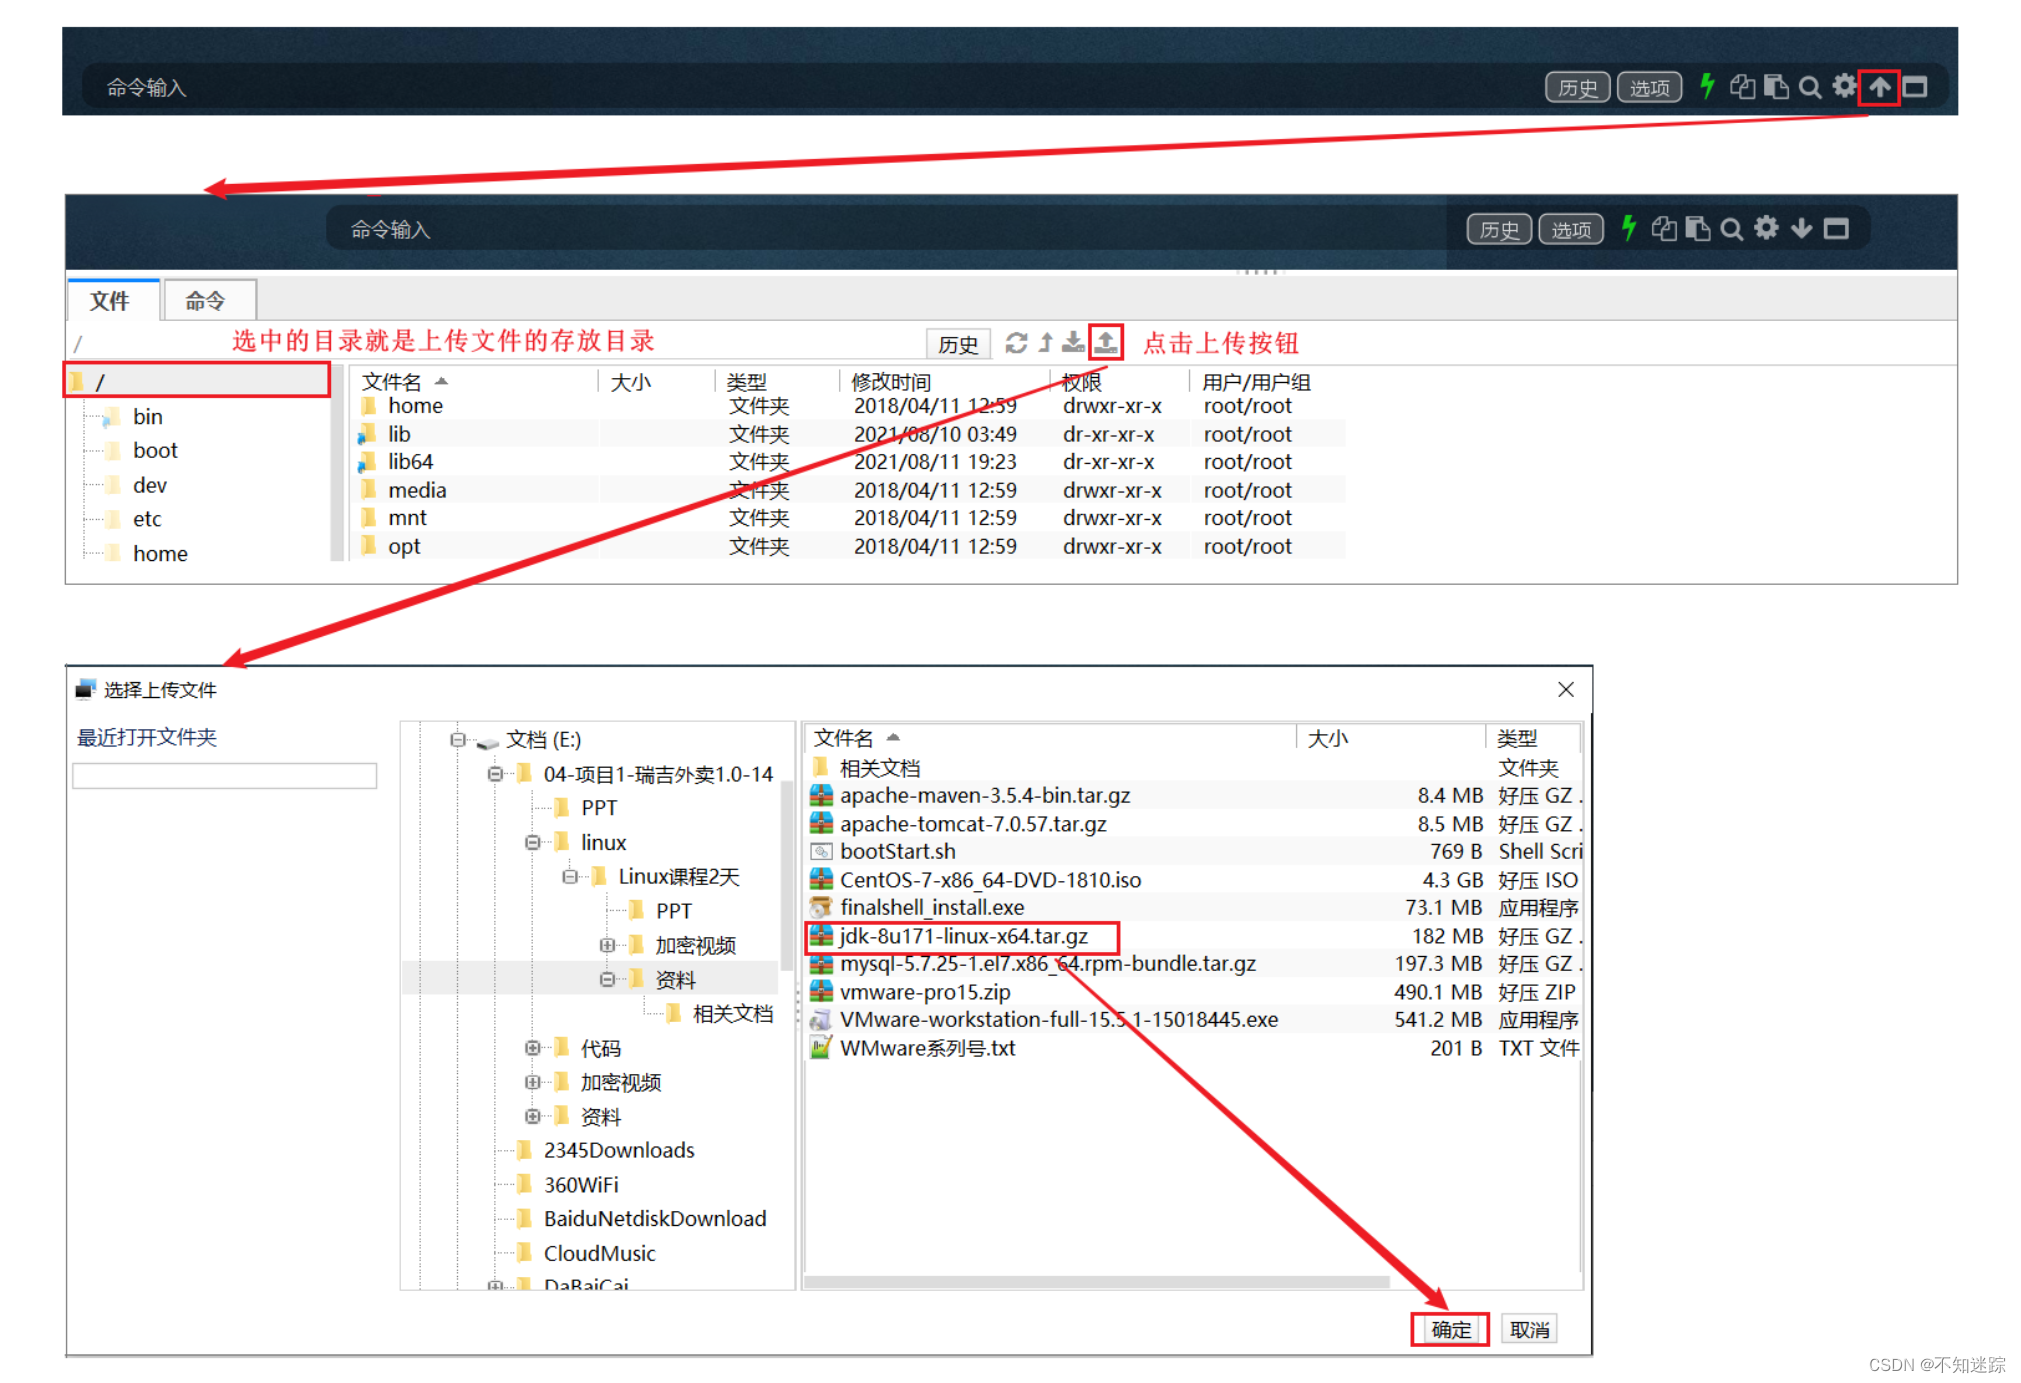Click the copy icon in the up-arrow command bar
This screenshot has width=2021, height=1383.
[x=1742, y=87]
